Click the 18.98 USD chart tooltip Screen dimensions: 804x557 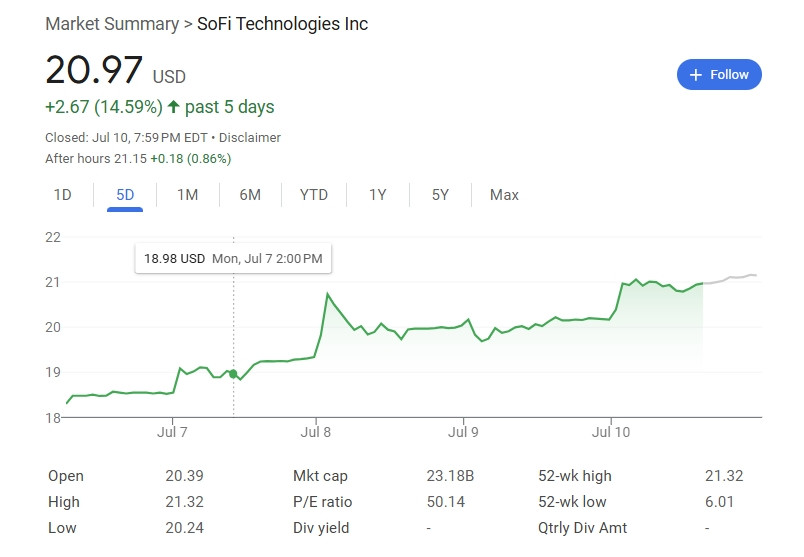(x=233, y=258)
